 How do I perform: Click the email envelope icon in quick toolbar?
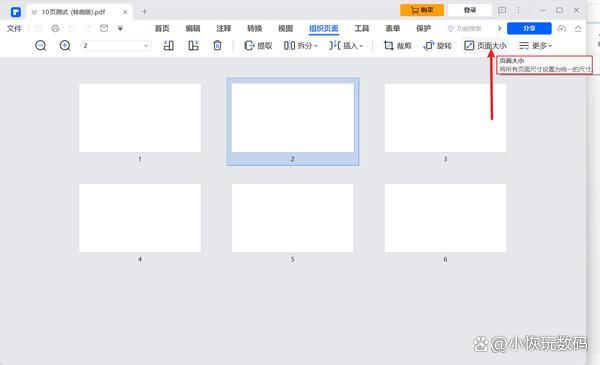(104, 28)
